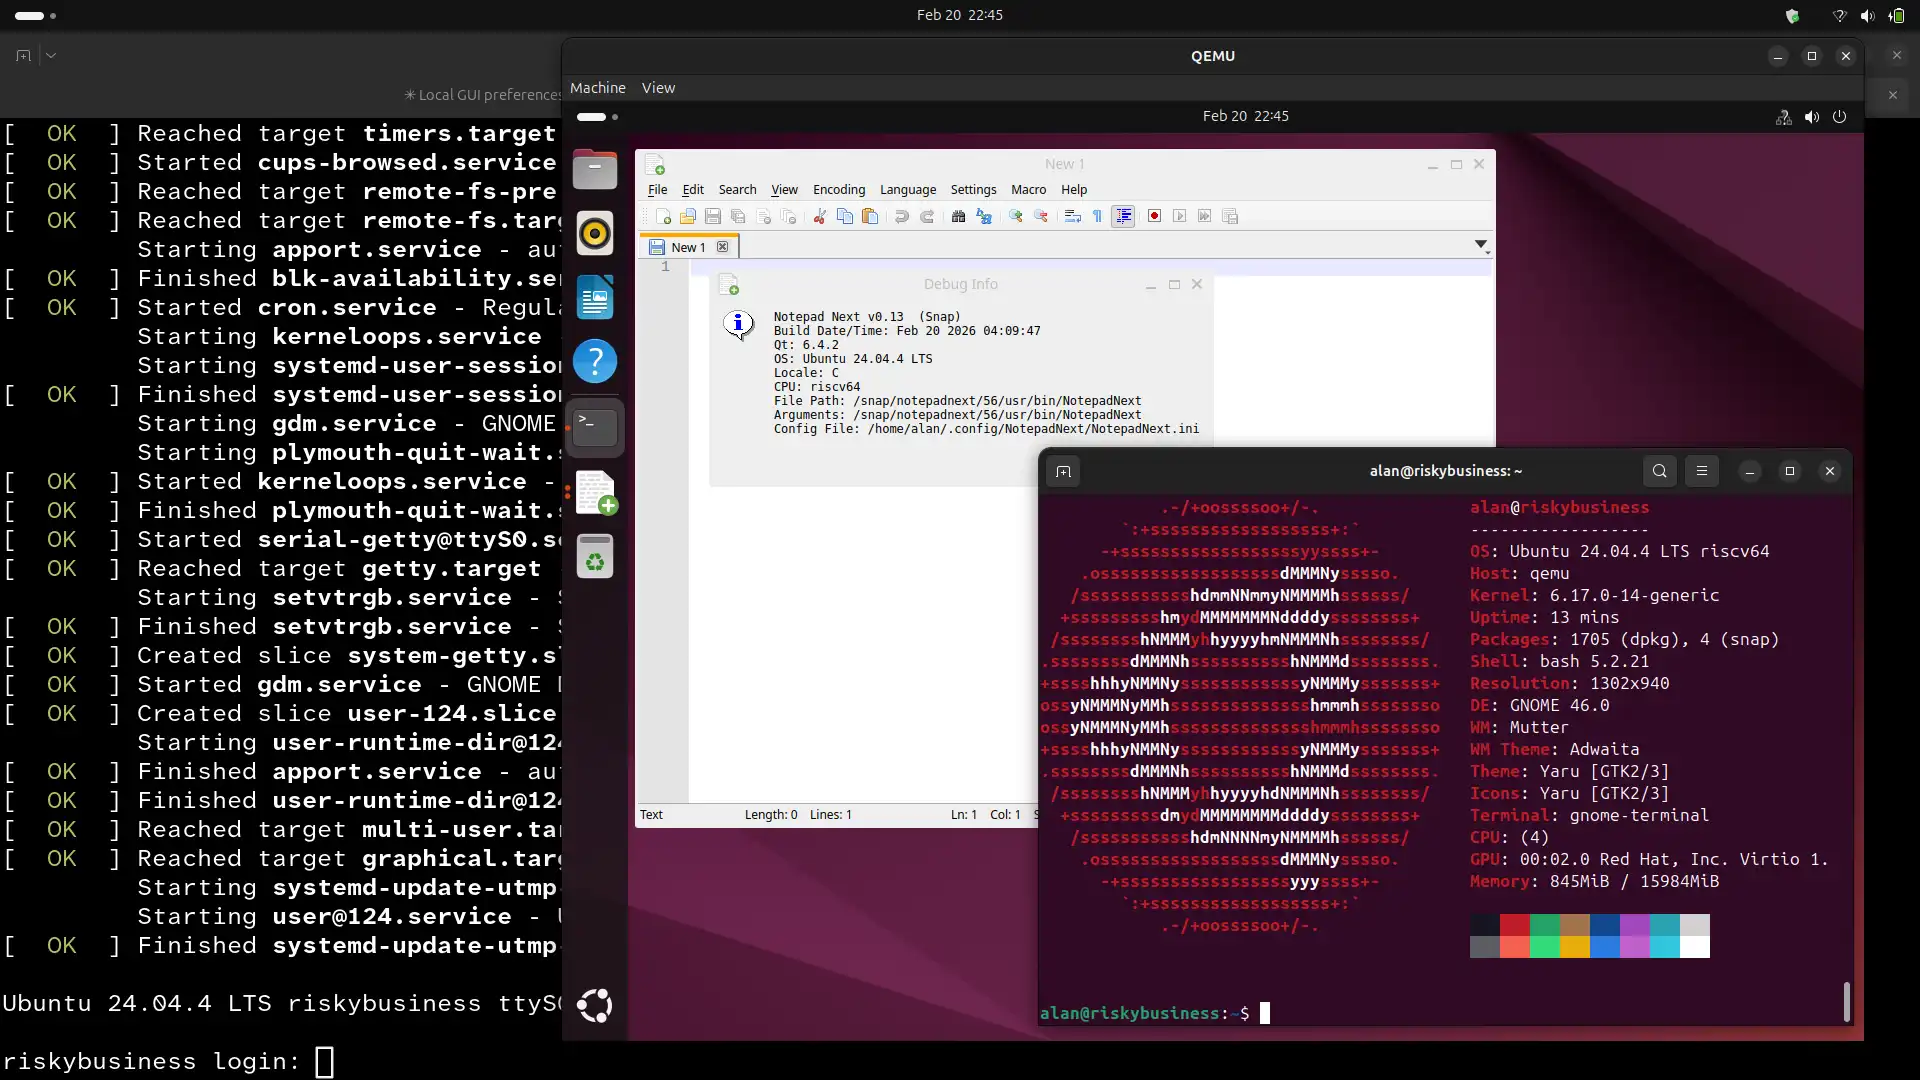Click the Paste clipboard icon
Screen dimensions: 1920x1080
[870, 216]
